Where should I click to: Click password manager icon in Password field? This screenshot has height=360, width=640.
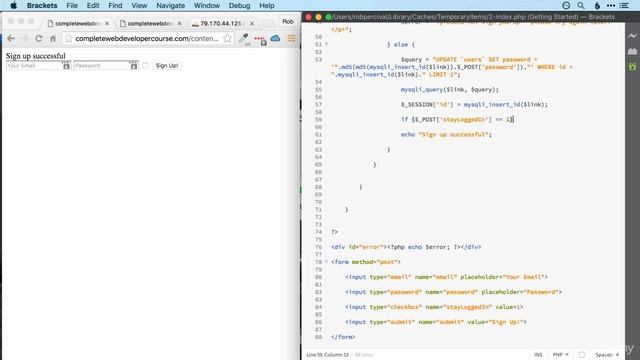tap(133, 65)
